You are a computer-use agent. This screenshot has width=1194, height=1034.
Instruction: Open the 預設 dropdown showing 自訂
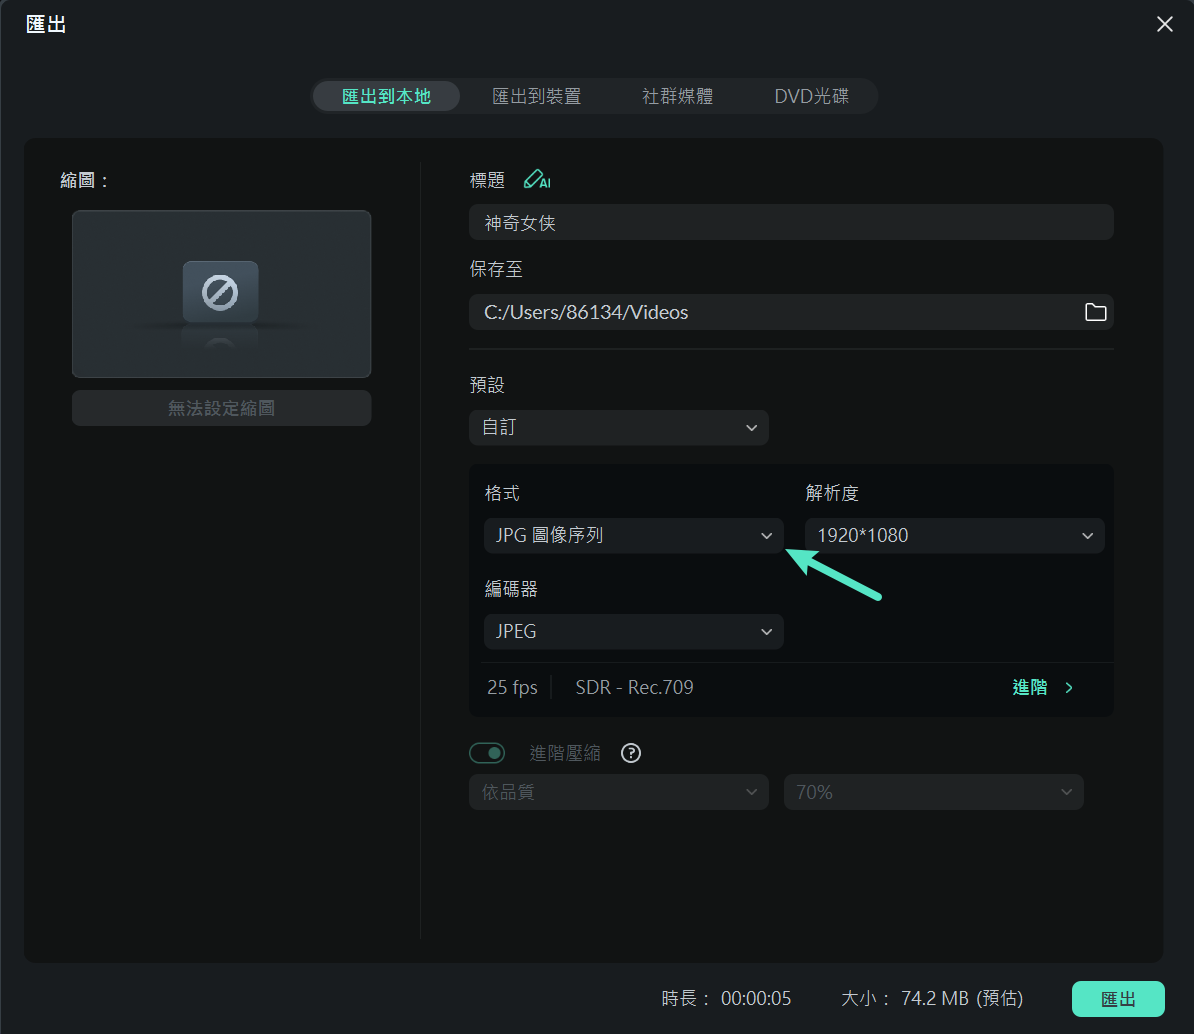click(x=618, y=428)
